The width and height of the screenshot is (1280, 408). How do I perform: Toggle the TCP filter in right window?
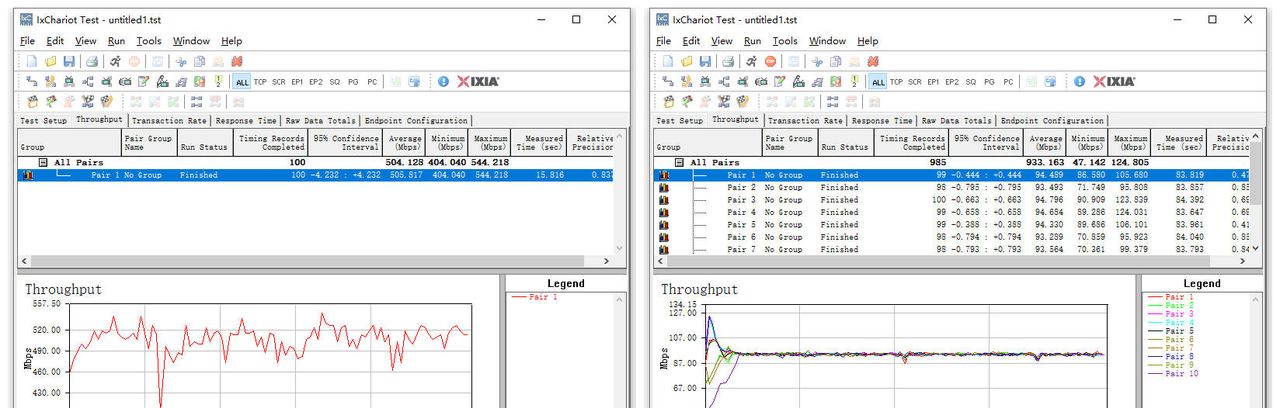[x=897, y=82]
